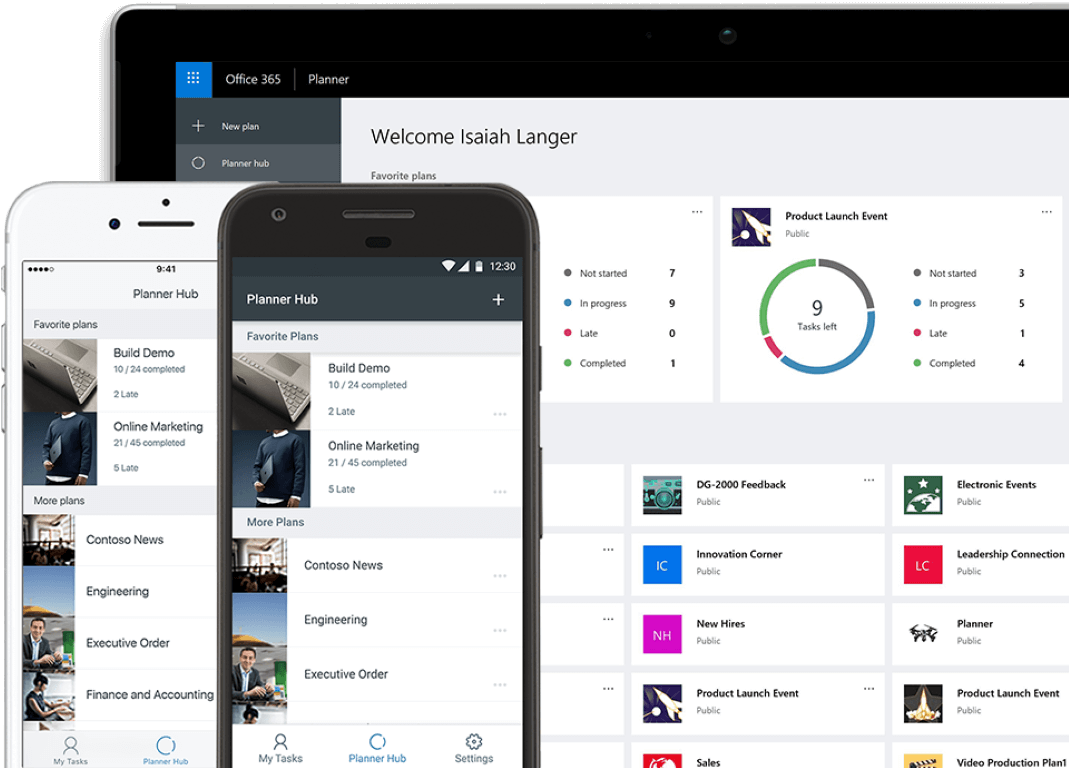Viewport: 1069px width, 768px height.
Task: Open Finance and Accounting plan on the iPhone
Action: click(x=120, y=695)
